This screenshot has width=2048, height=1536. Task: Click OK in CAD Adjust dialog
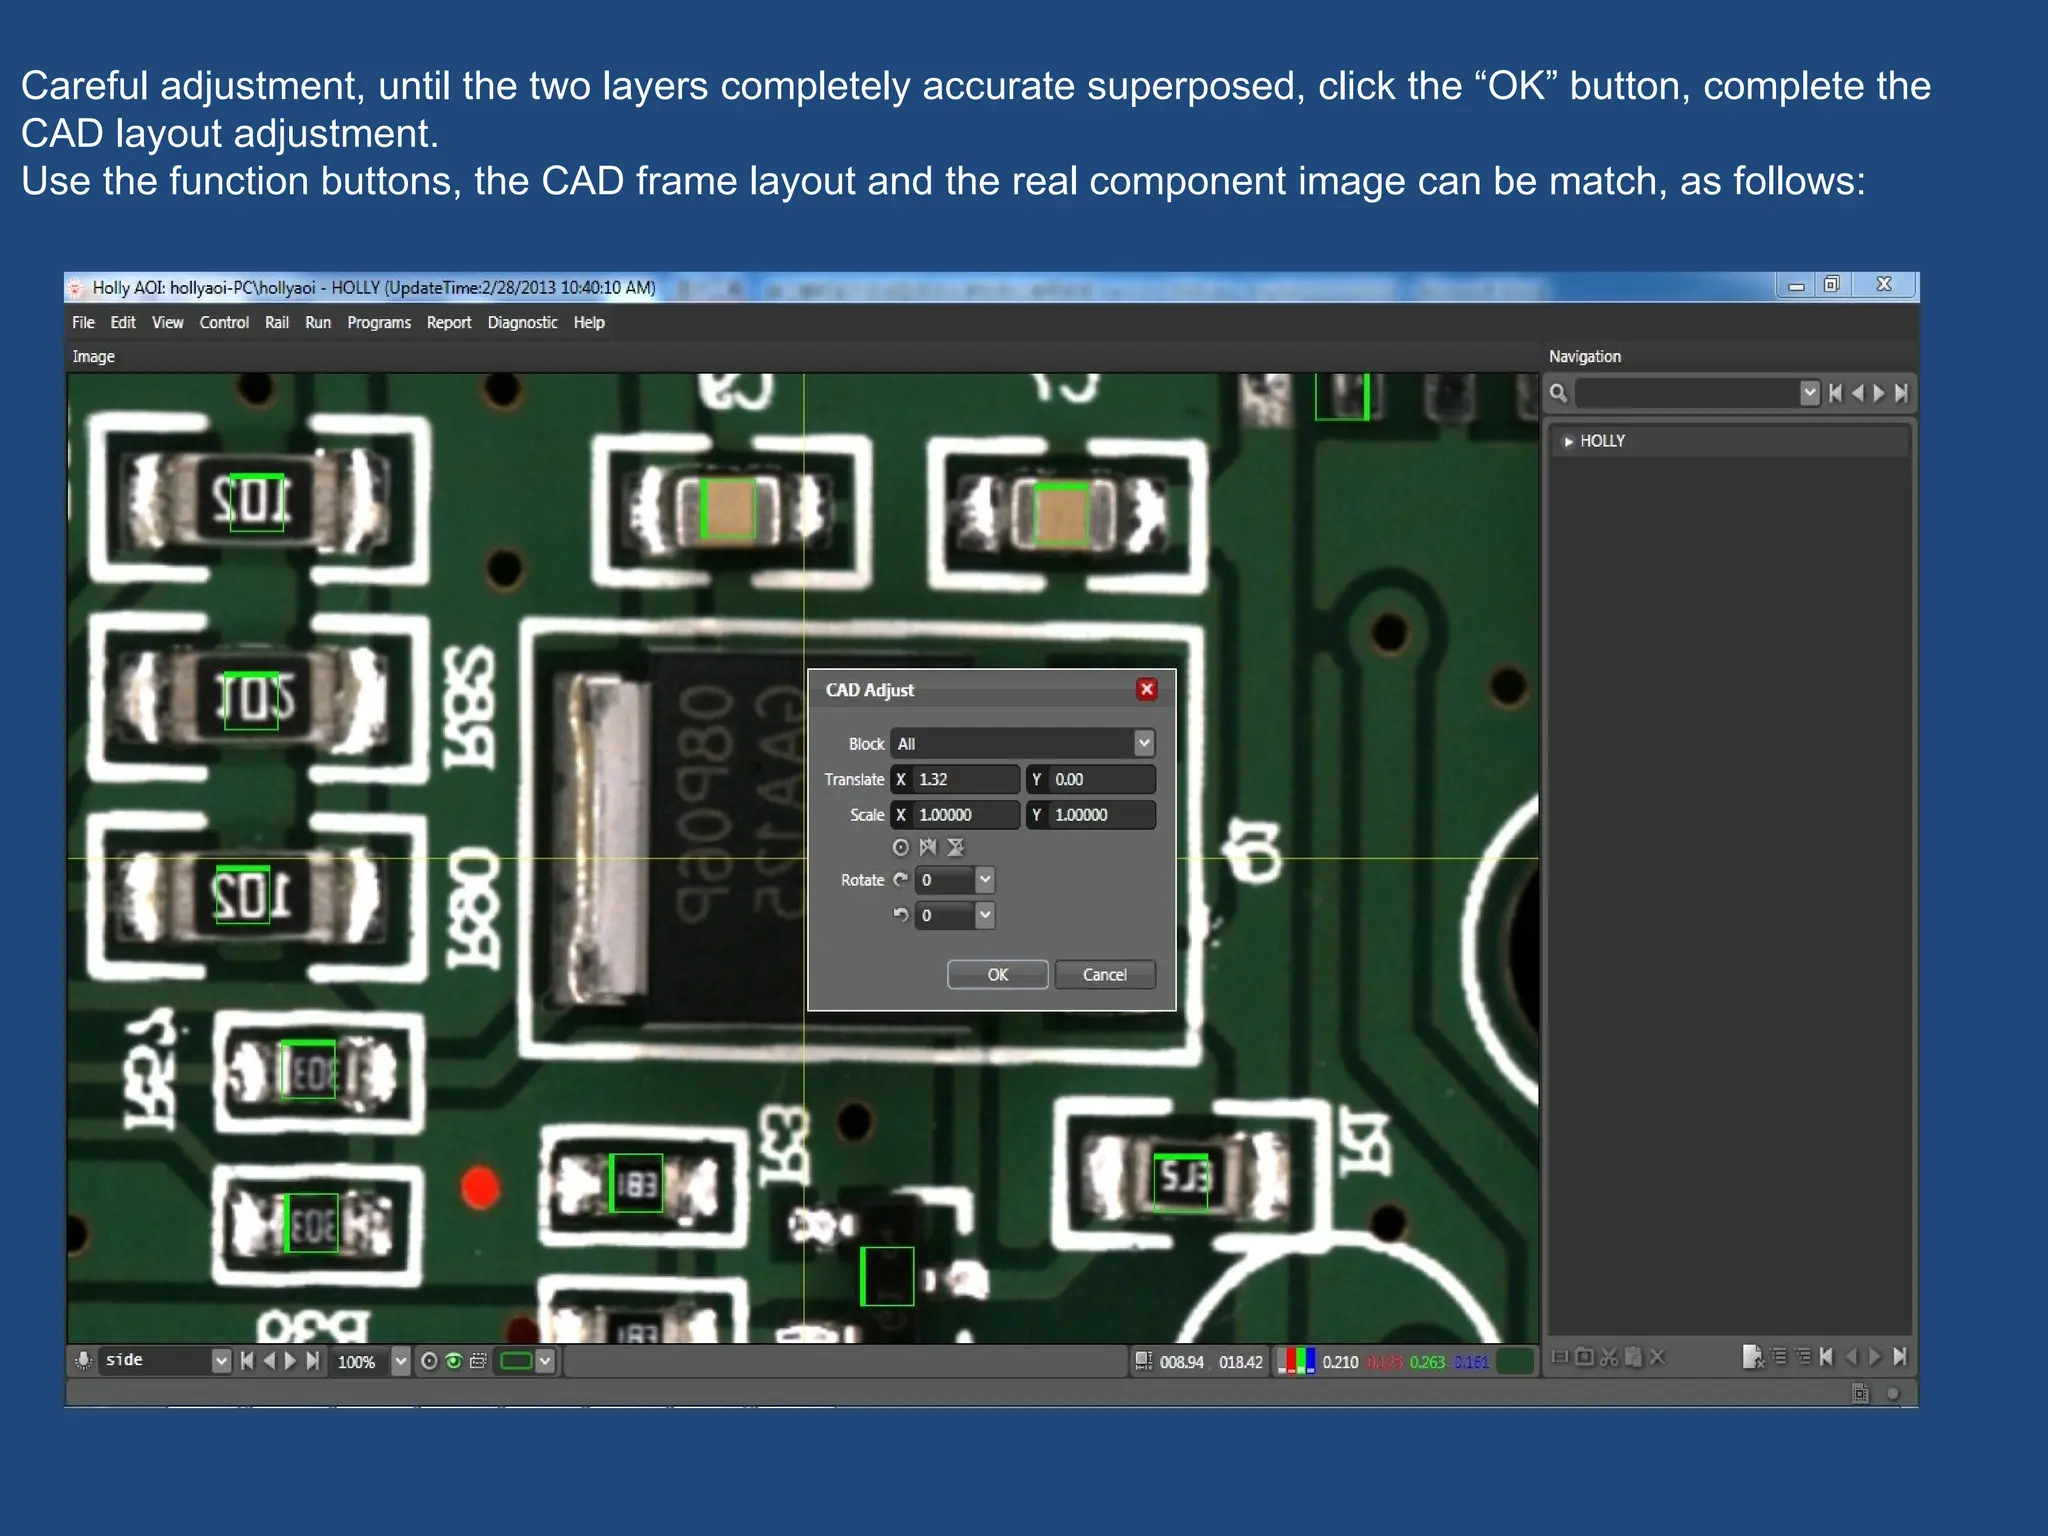tap(997, 974)
